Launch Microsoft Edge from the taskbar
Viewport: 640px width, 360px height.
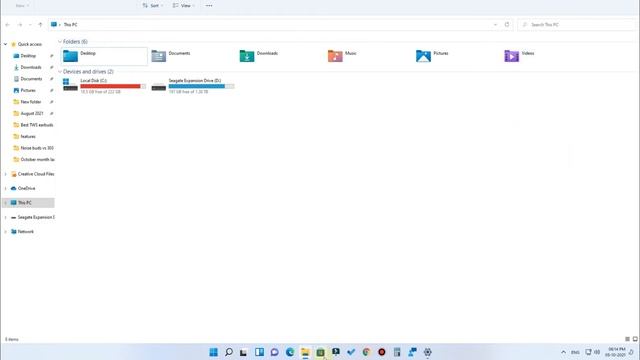tap(290, 352)
